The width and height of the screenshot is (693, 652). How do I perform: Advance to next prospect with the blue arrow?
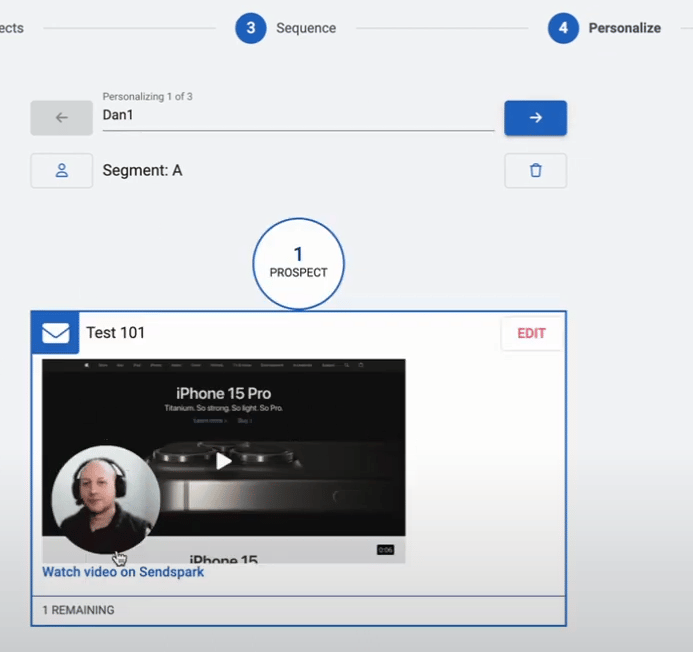coord(535,118)
